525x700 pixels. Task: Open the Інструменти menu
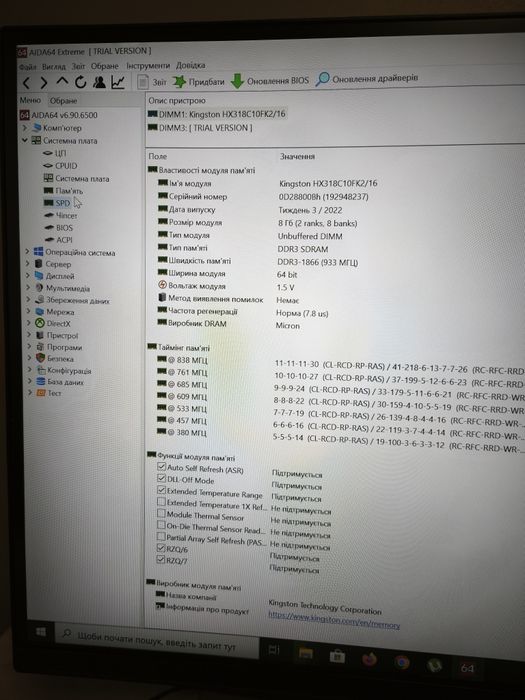point(148,66)
